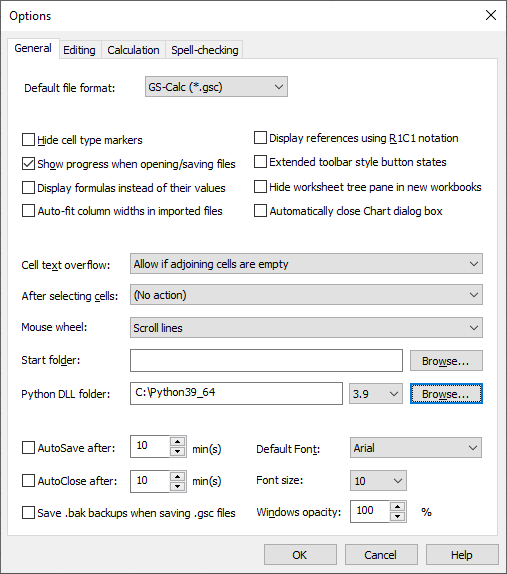Click inside the Start folder text field
This screenshot has height=574, width=507.
point(266,361)
